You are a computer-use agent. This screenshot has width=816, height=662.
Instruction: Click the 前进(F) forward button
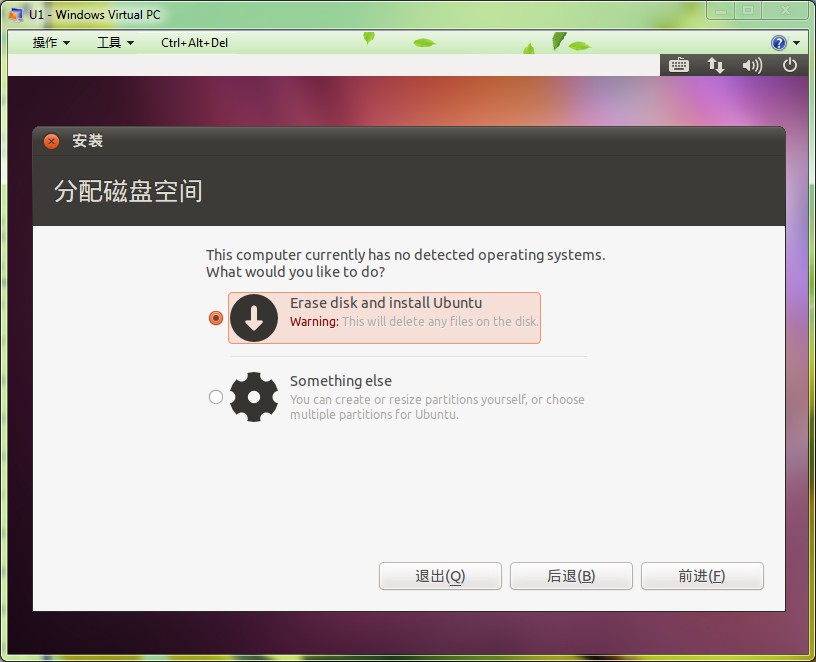[x=702, y=576]
